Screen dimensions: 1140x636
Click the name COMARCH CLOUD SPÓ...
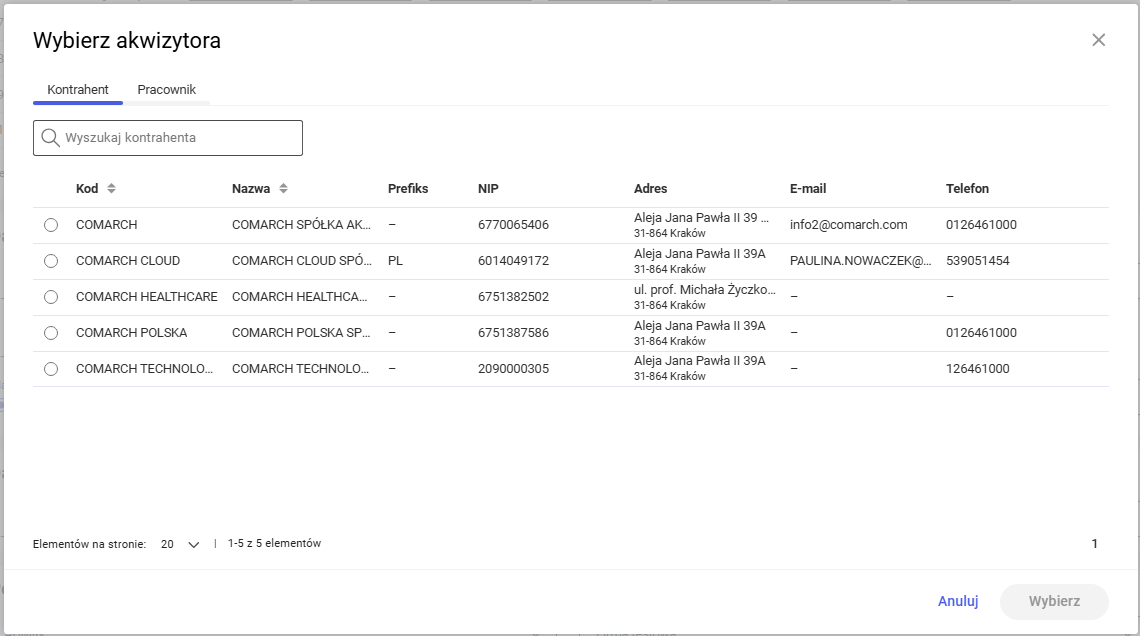(302, 261)
